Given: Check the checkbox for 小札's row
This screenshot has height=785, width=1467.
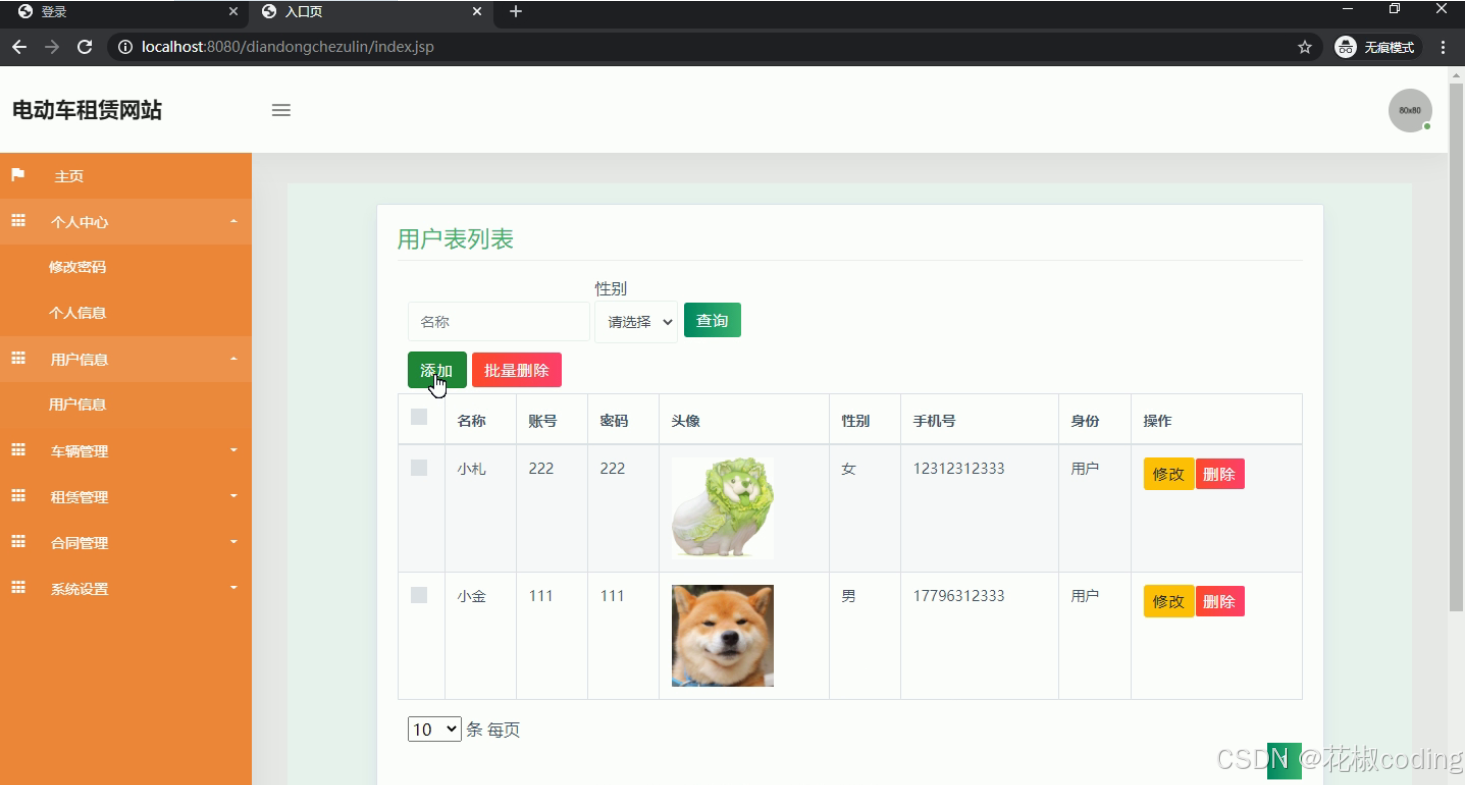Looking at the screenshot, I should coord(419,467).
